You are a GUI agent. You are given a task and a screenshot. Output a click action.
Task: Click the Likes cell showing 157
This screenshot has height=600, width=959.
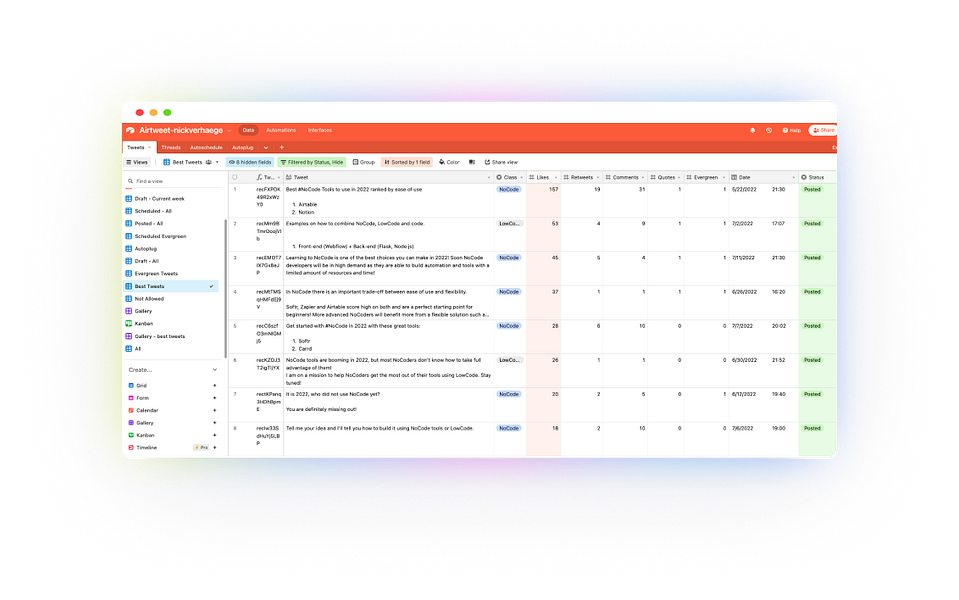pyautogui.click(x=544, y=201)
